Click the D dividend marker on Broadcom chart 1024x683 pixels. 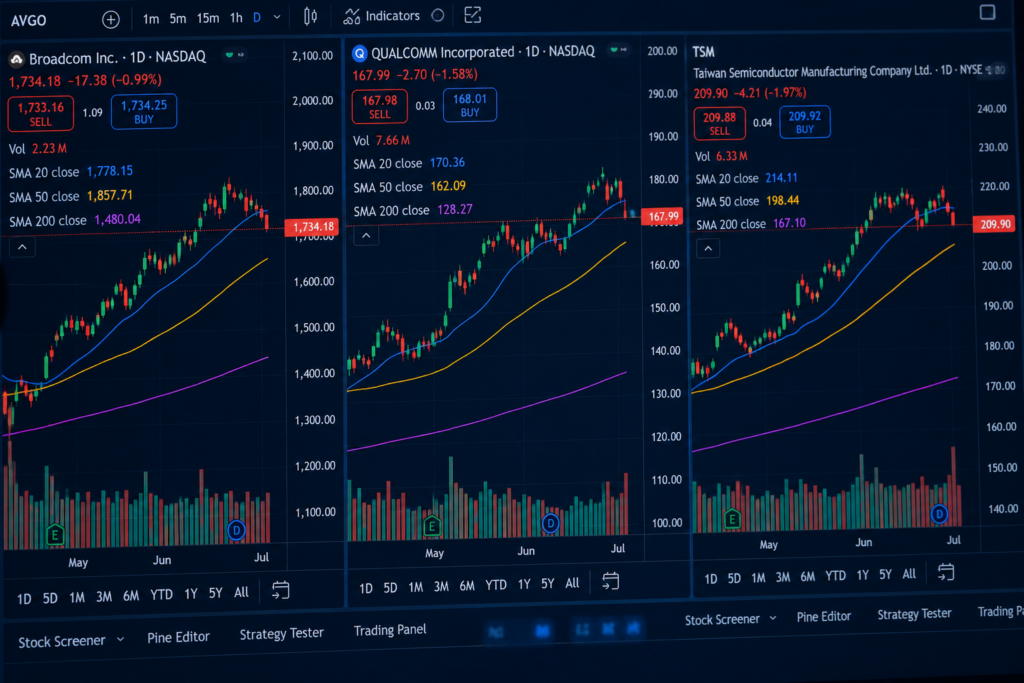(236, 530)
